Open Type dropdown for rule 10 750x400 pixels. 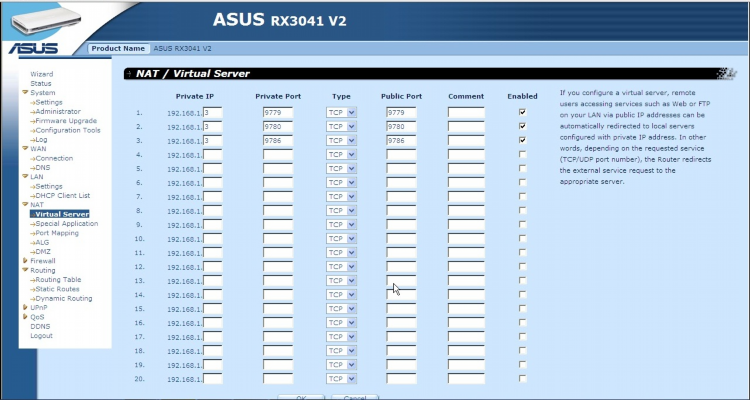coord(342,239)
